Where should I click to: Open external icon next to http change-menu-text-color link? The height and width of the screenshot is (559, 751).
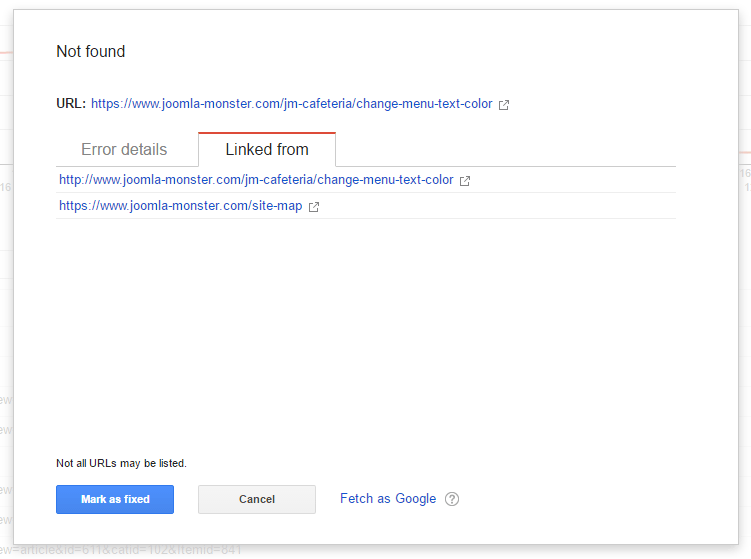coord(465,181)
